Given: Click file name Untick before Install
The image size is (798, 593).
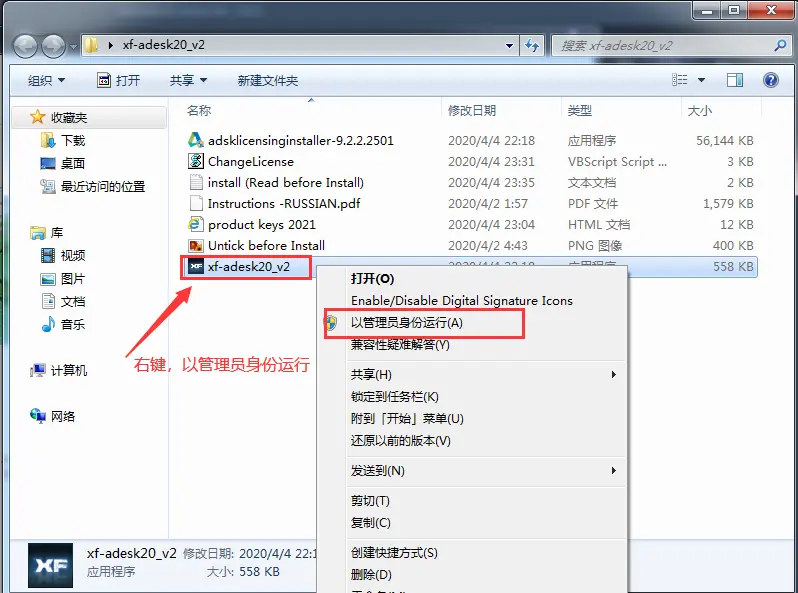Looking at the screenshot, I should click(x=266, y=246).
